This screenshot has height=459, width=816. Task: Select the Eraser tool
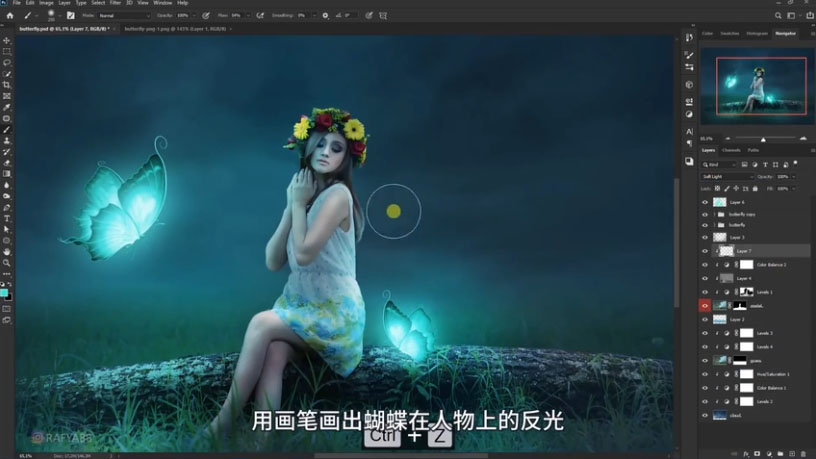click(7, 163)
